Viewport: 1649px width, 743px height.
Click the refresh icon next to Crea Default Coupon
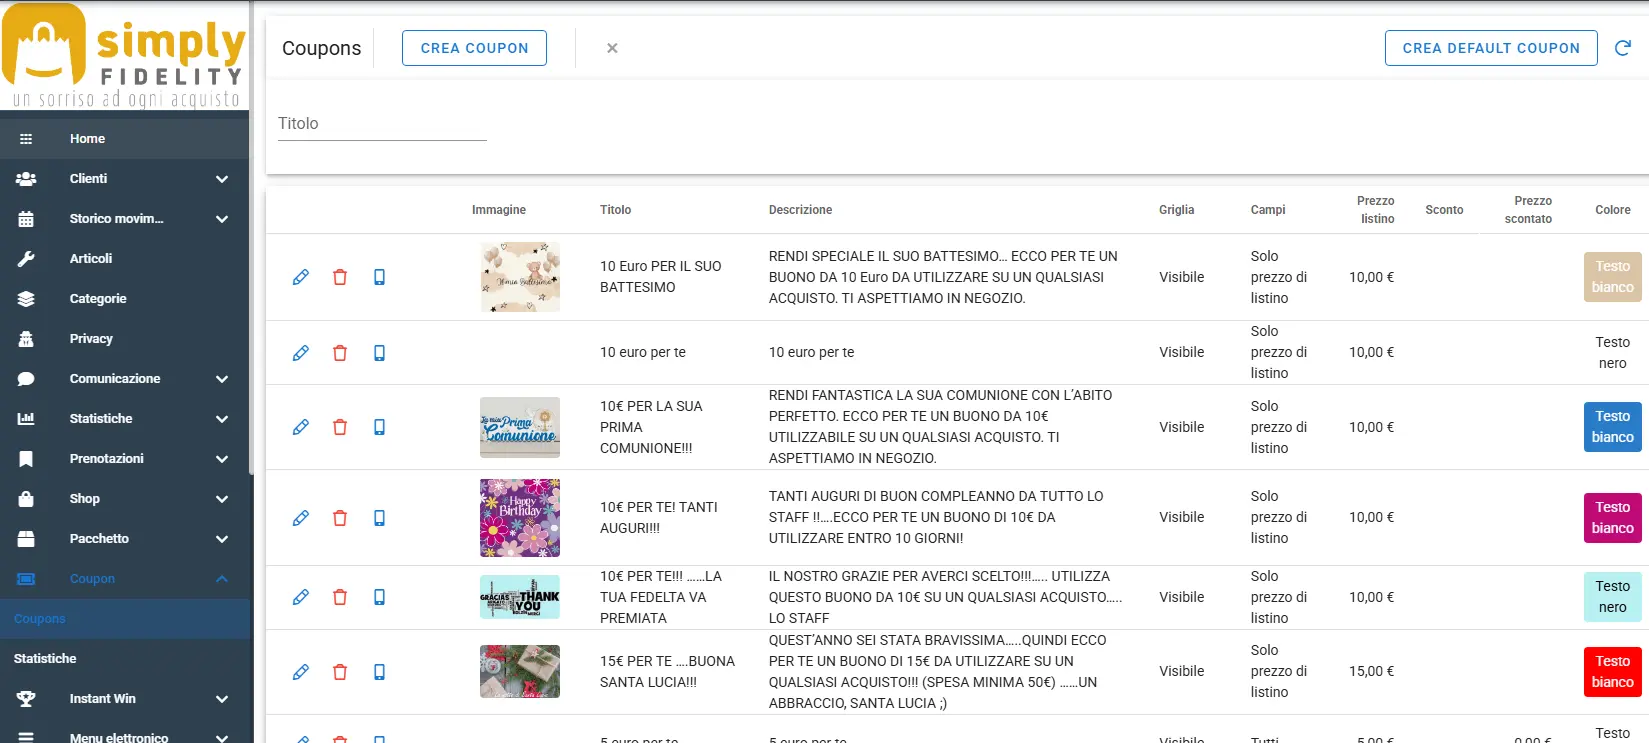point(1623,48)
